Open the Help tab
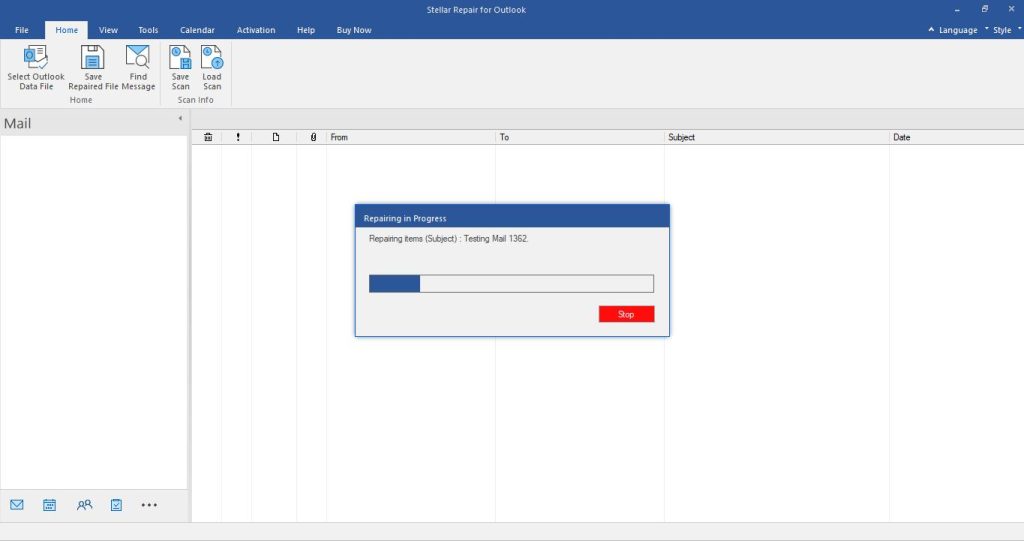Screen dimensions: 1024x541 [306, 30]
